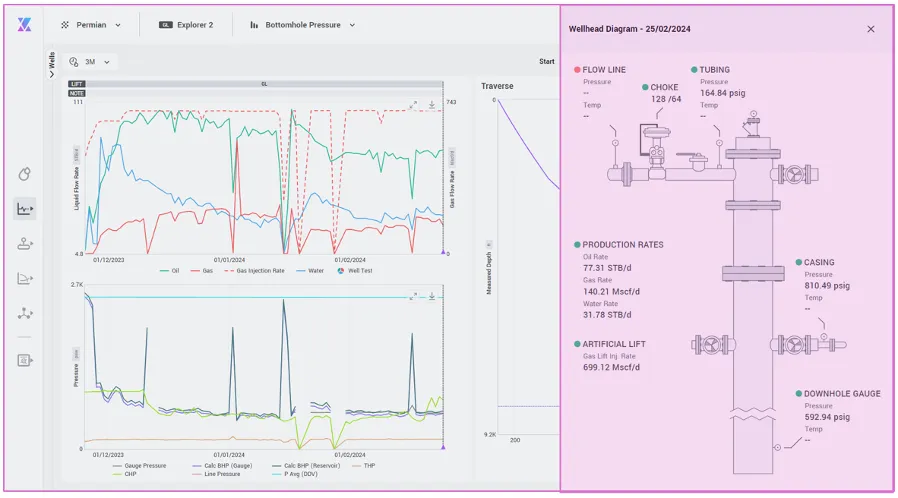Click the Traverse panel title
898x498 pixels.
(497, 86)
